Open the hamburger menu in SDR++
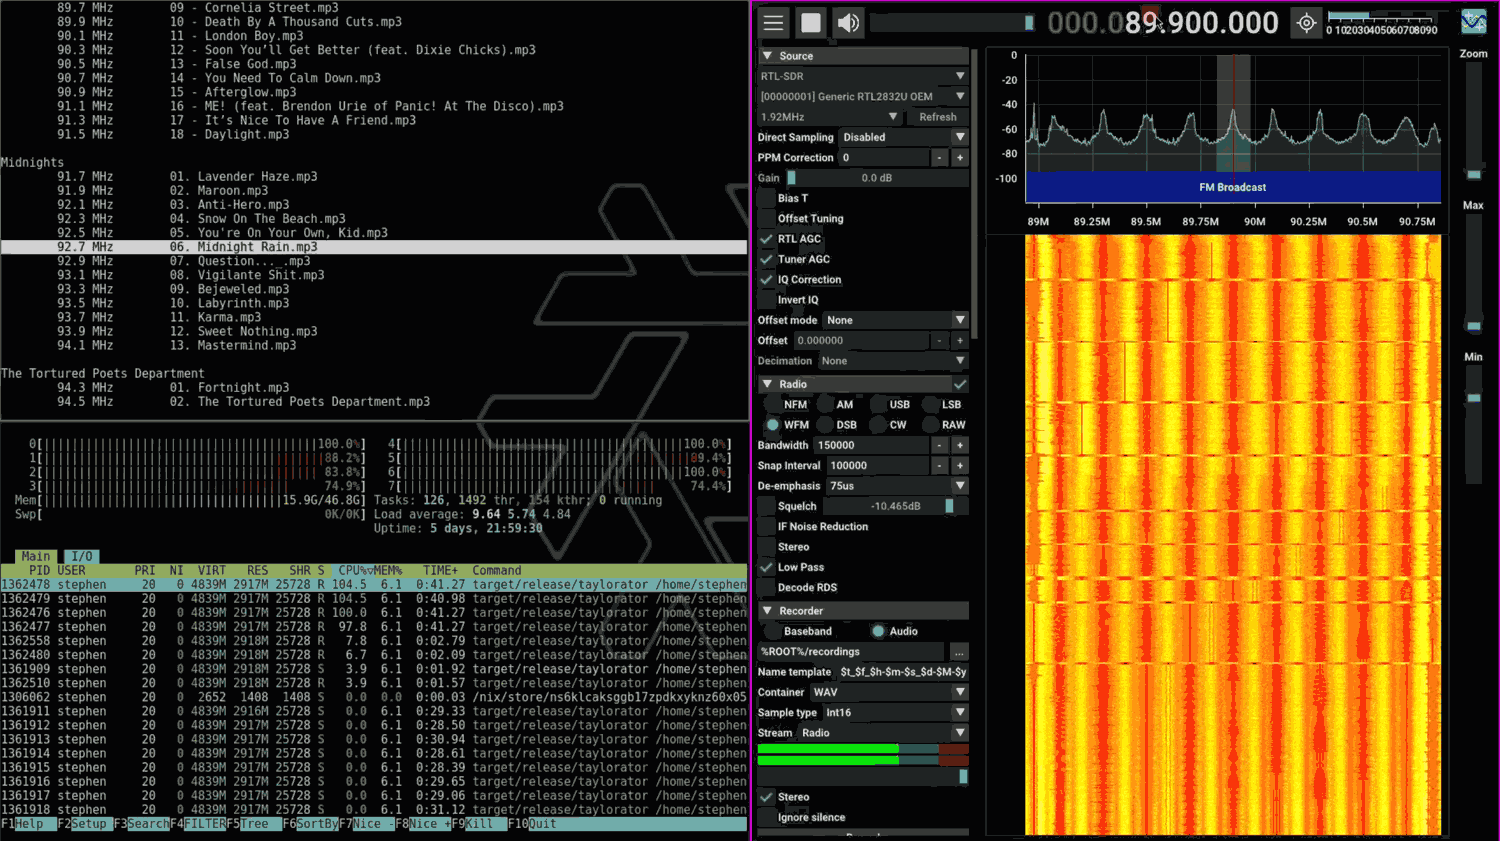 coord(773,22)
